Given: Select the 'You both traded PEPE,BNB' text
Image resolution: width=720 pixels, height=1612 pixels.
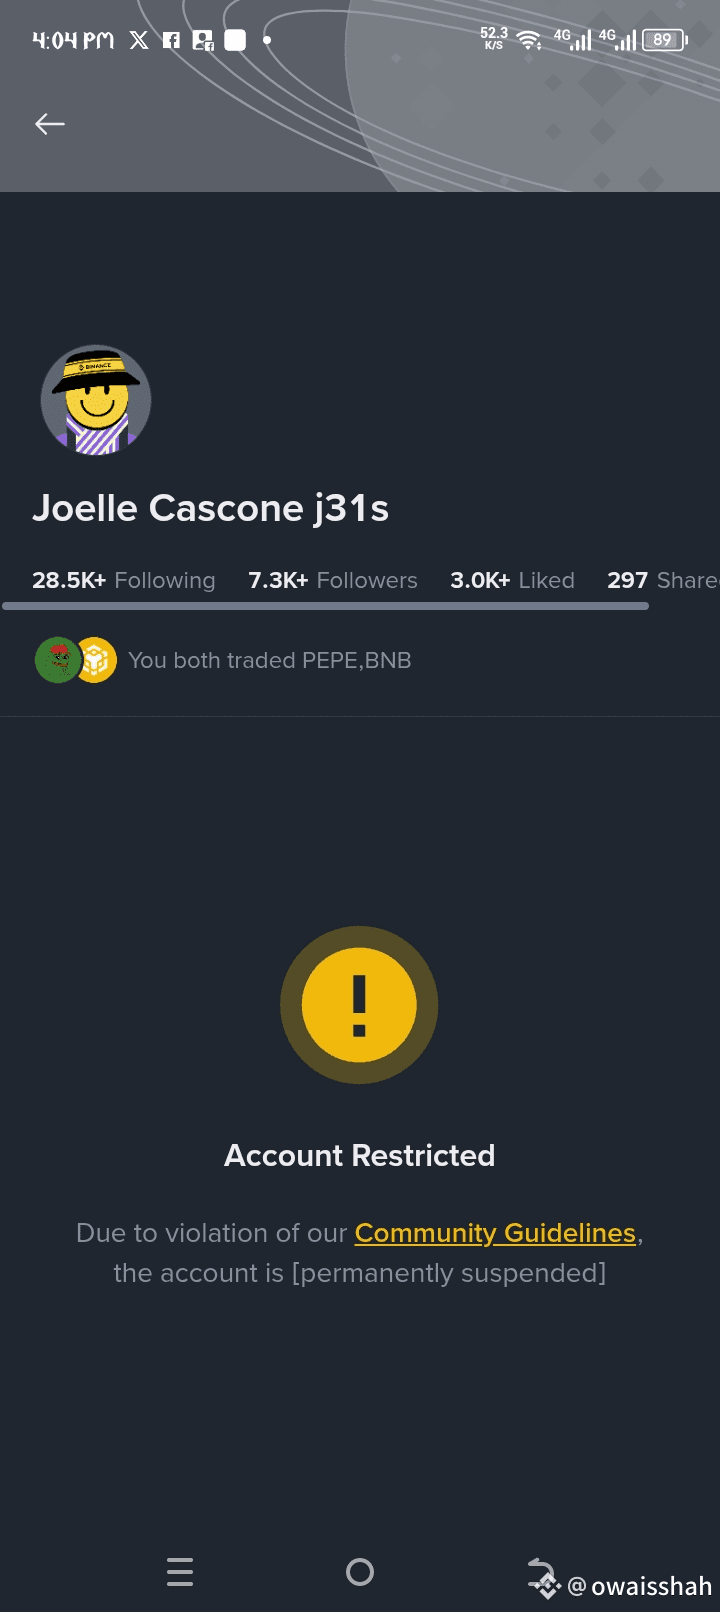Looking at the screenshot, I should 270,660.
